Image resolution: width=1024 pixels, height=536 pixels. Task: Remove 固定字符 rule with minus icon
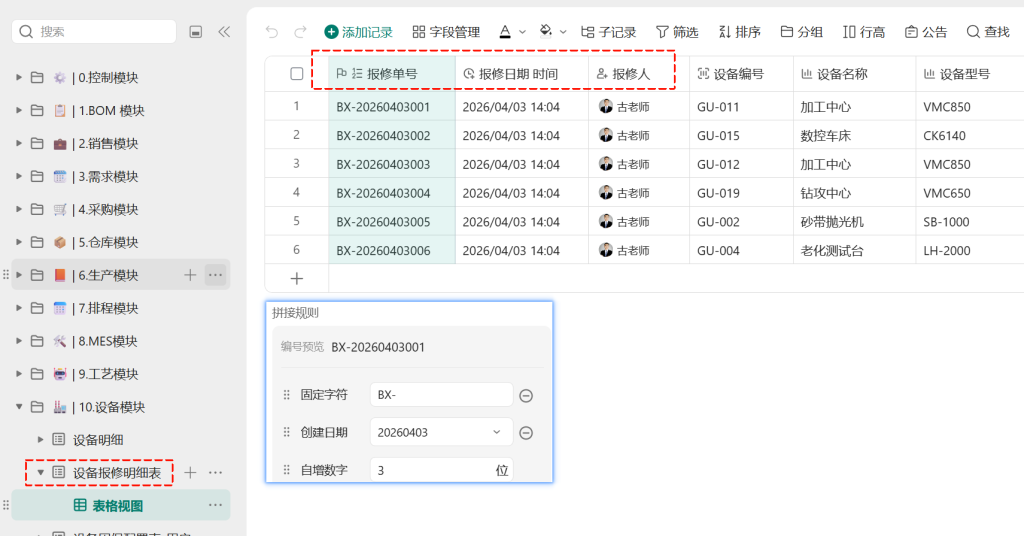tap(526, 396)
